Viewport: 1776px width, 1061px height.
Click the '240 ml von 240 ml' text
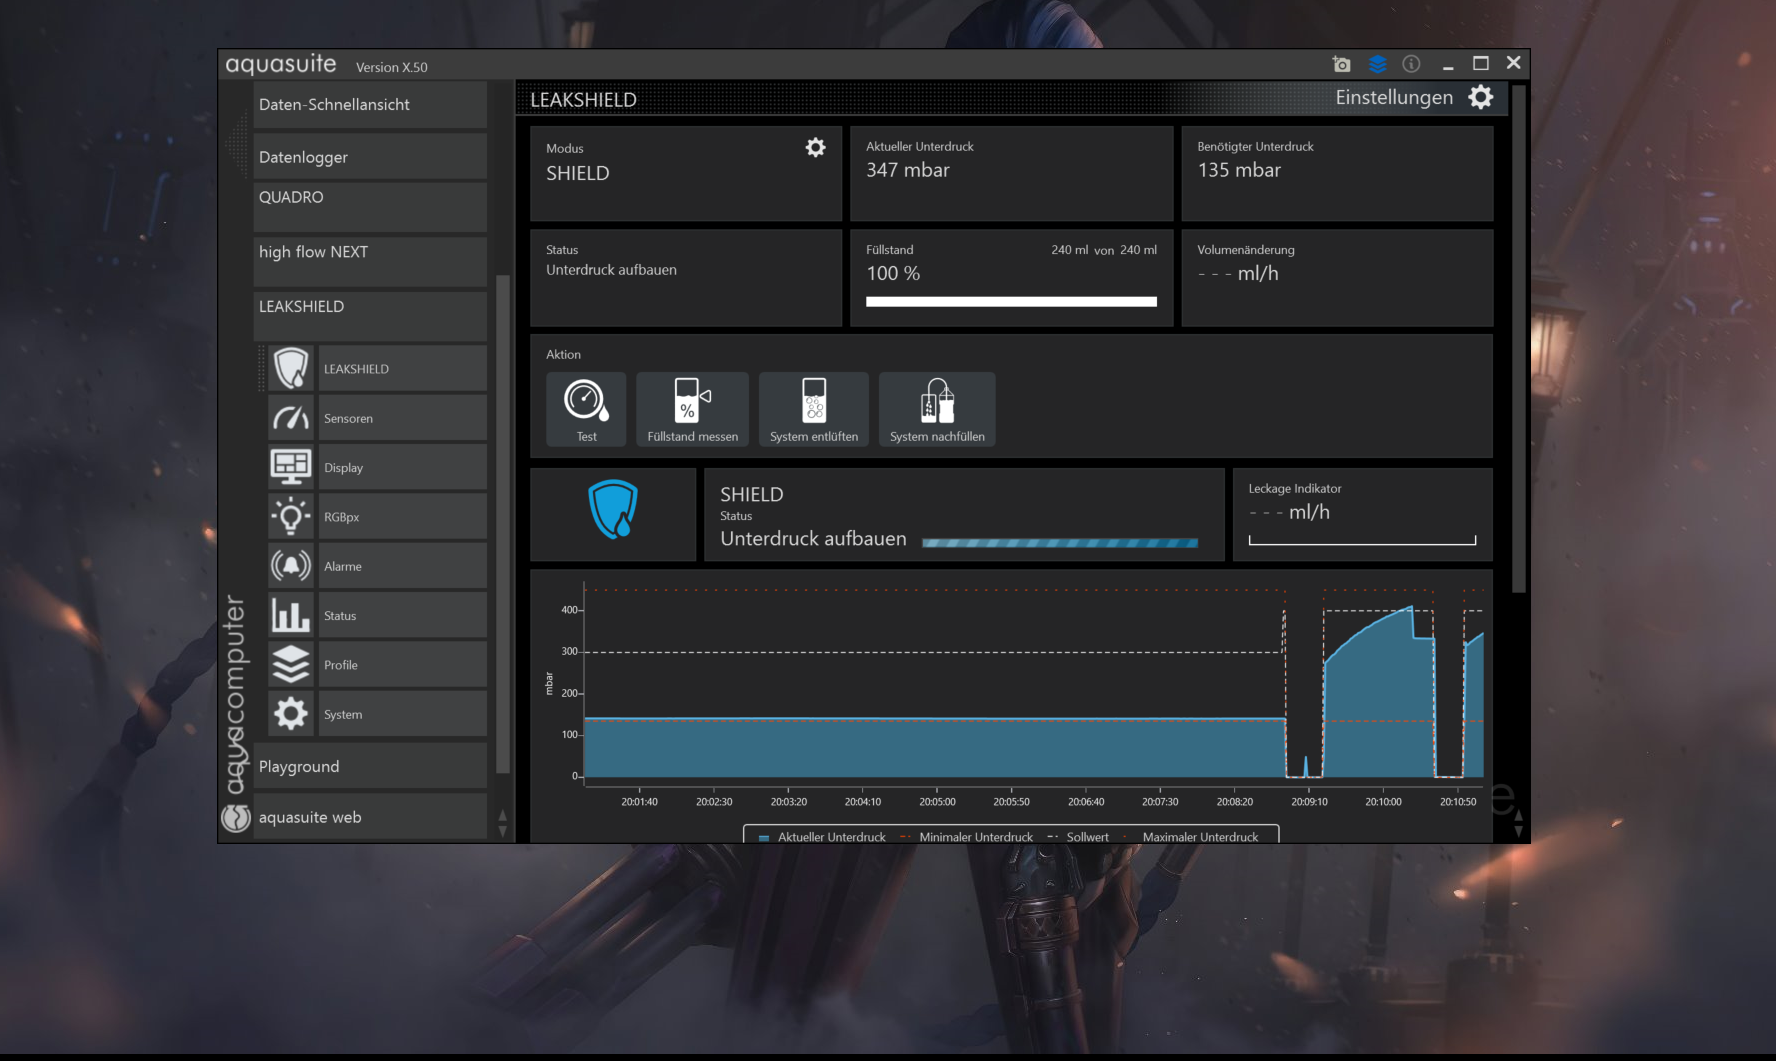pos(1104,250)
